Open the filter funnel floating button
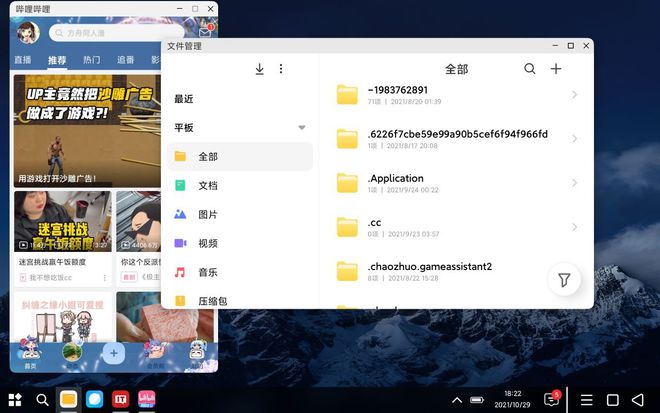This screenshot has width=660, height=413. (564, 280)
